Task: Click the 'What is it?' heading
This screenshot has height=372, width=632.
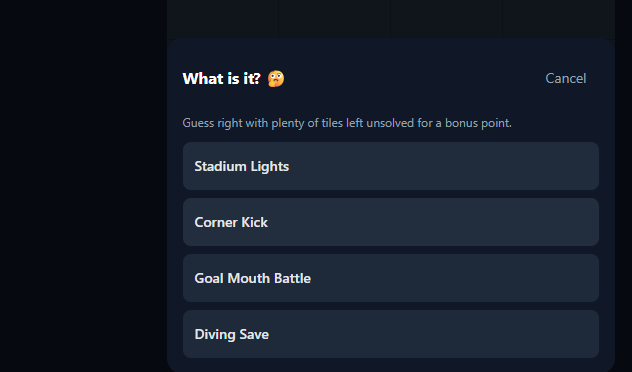Action: coord(221,79)
